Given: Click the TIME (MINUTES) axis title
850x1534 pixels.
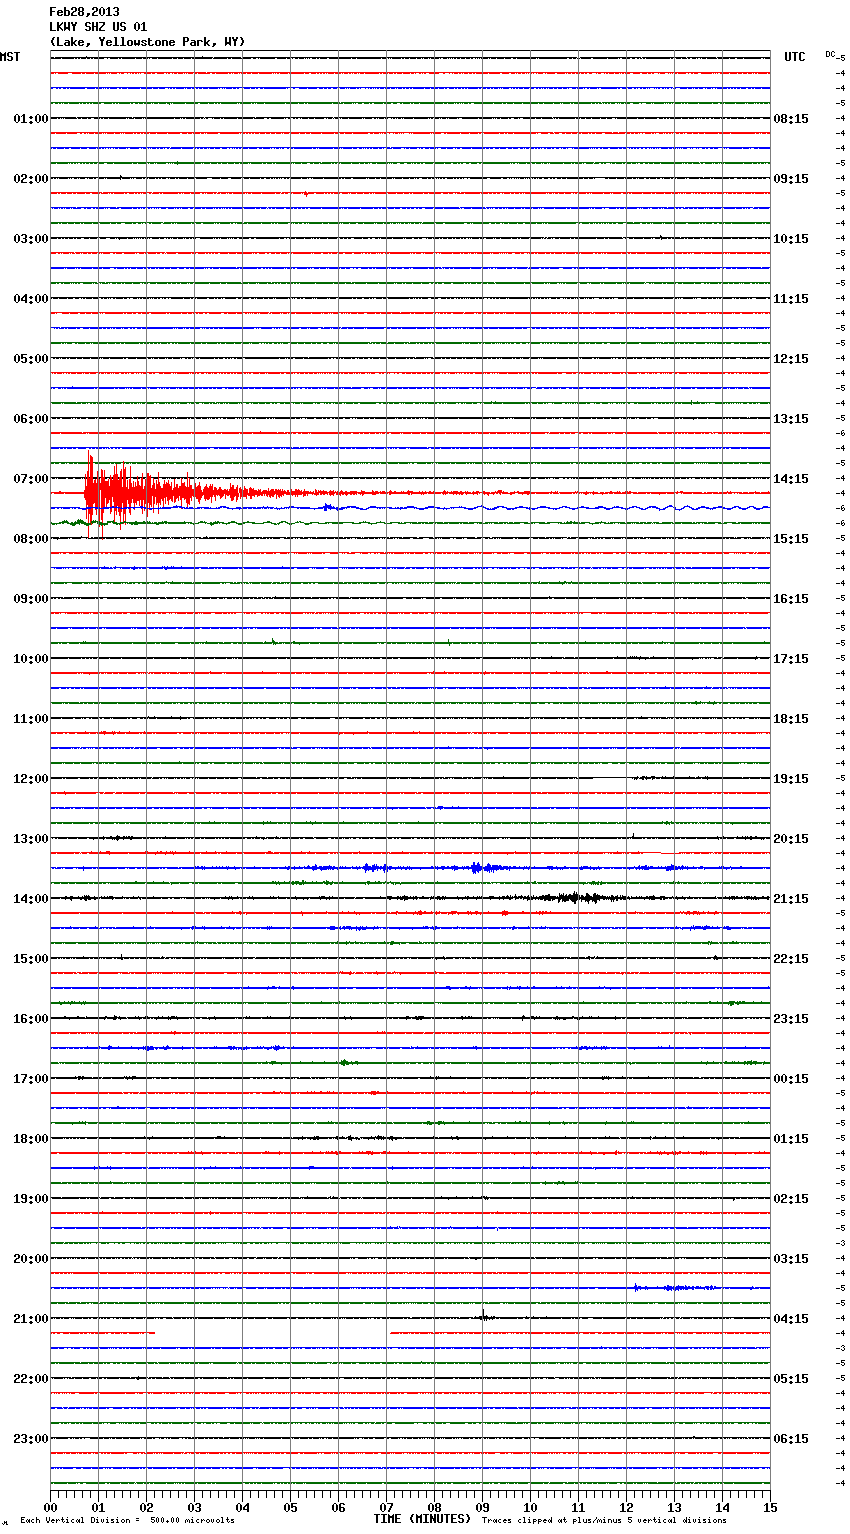Looking at the screenshot, I should click(422, 1519).
